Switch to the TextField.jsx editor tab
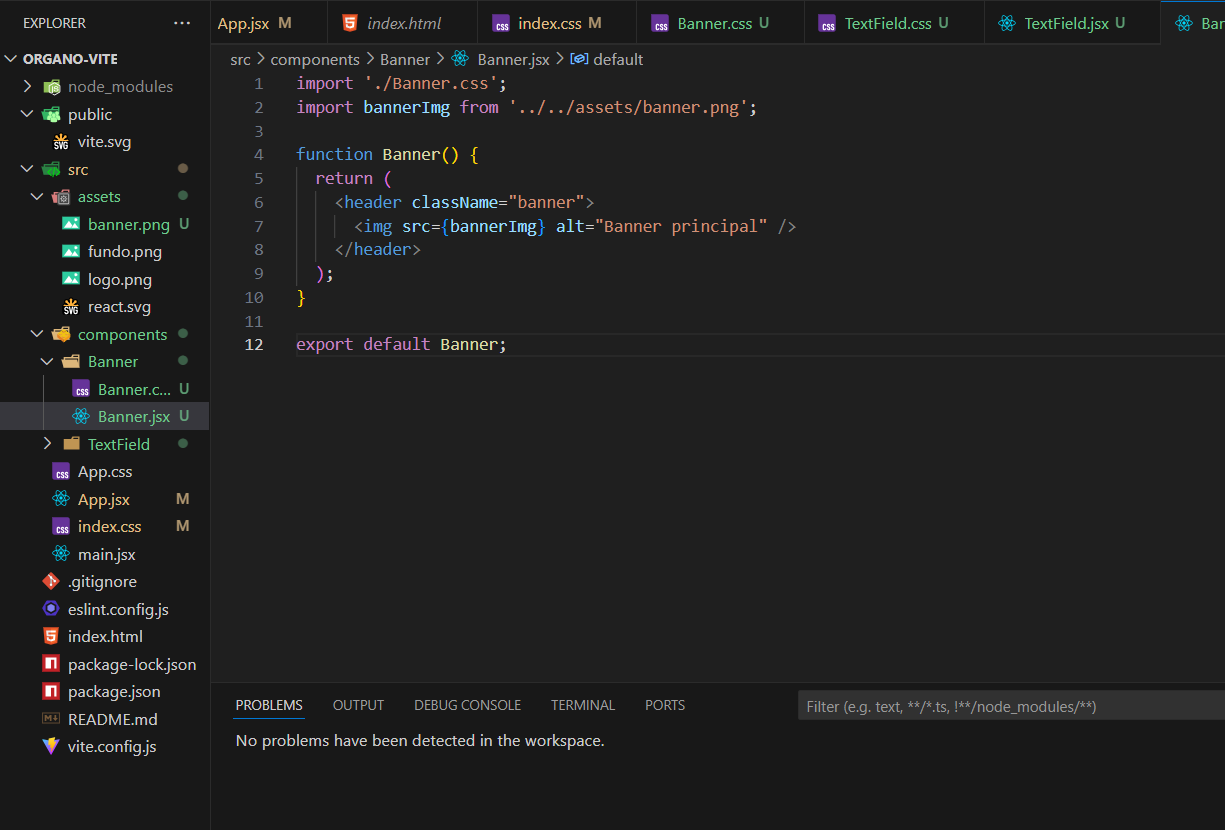Viewport: 1225px width, 830px height. point(1072,23)
